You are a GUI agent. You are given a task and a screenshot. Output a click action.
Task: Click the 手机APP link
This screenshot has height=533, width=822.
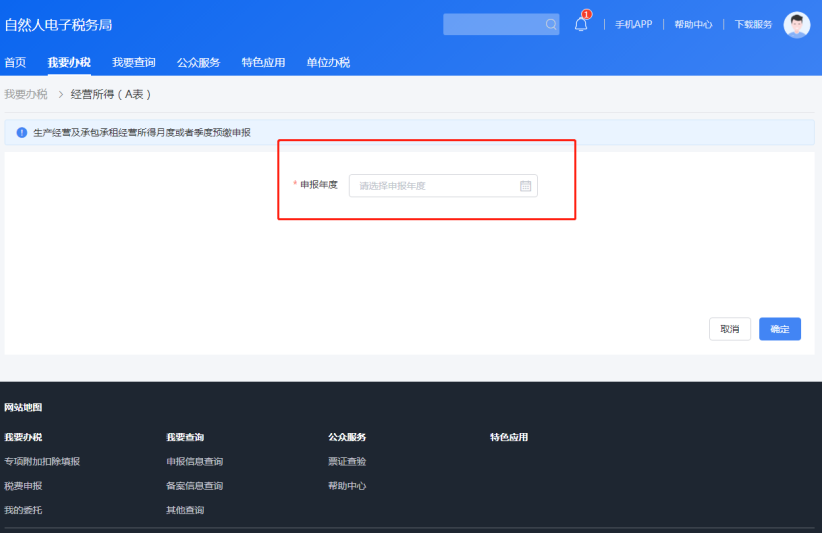tap(633, 24)
